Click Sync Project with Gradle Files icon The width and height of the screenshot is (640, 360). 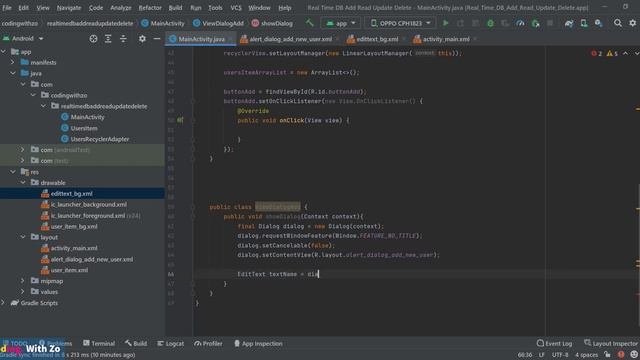pos(569,23)
